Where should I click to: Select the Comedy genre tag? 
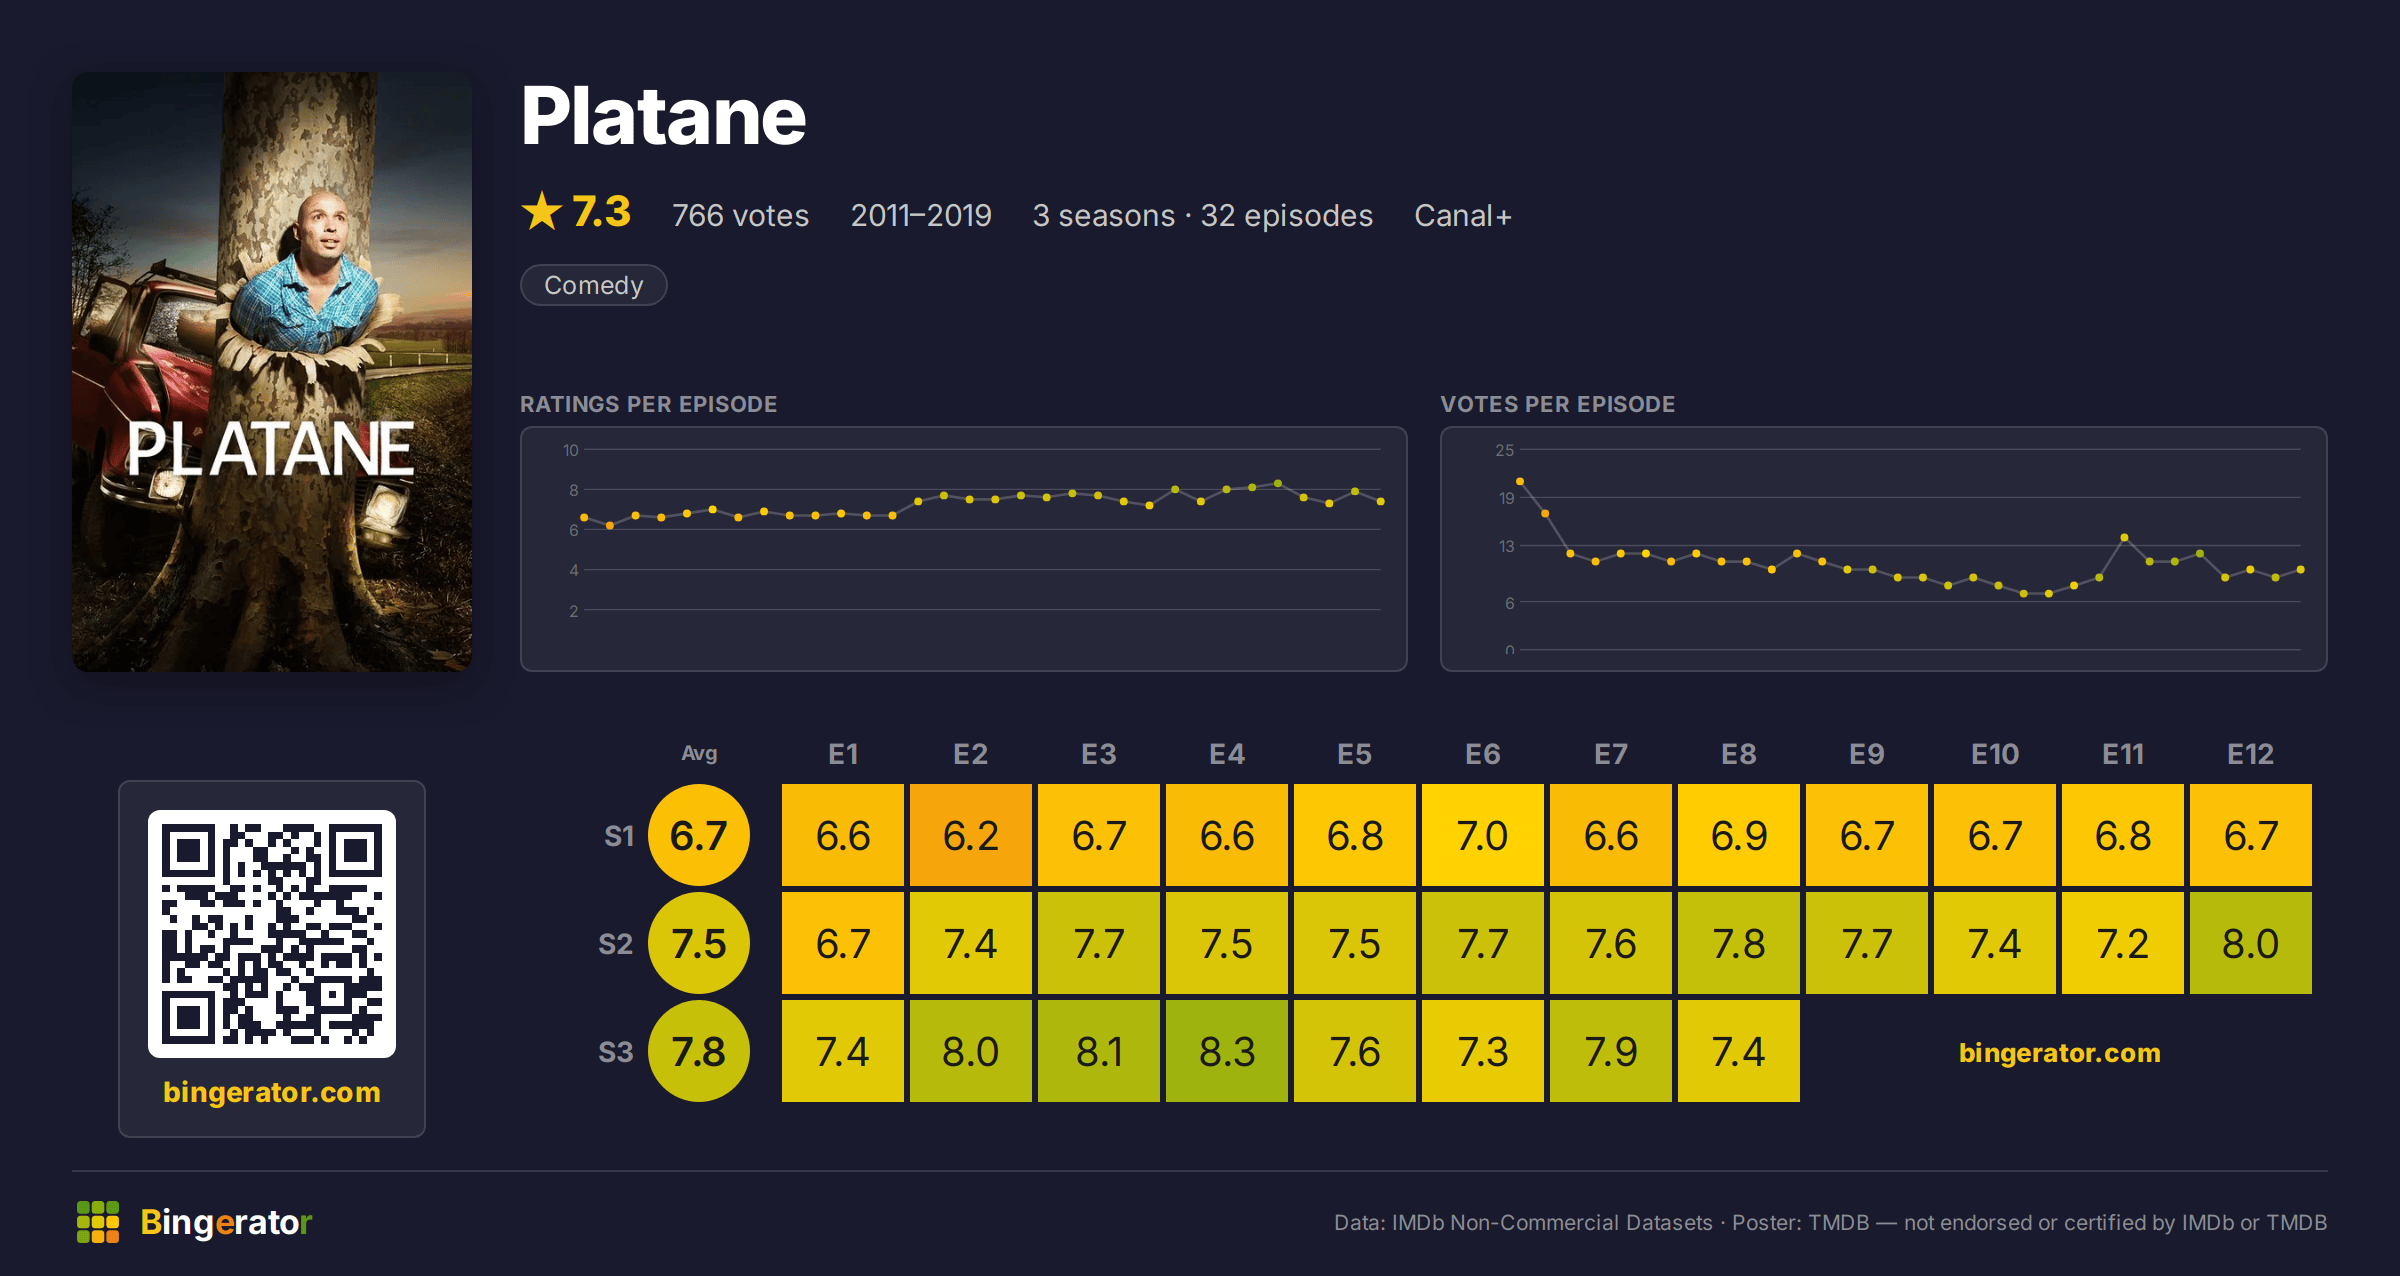click(x=594, y=285)
